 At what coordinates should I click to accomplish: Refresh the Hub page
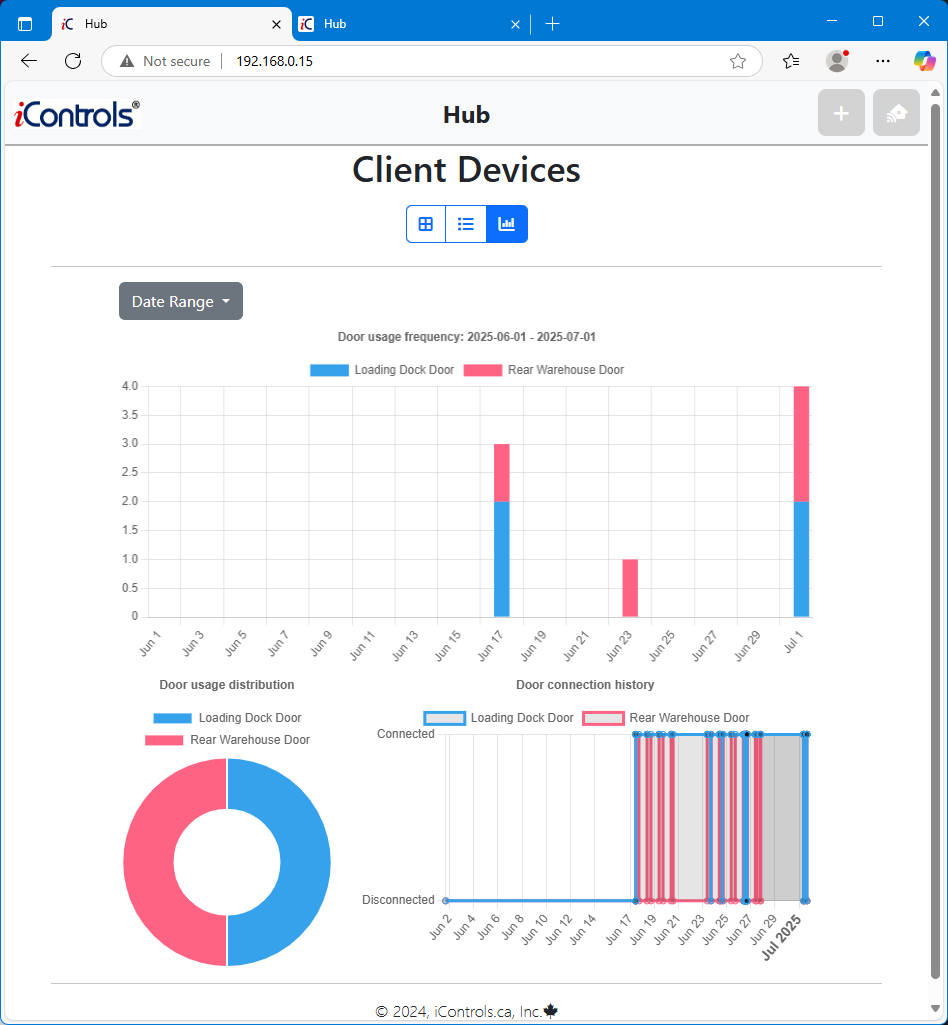pyautogui.click(x=72, y=61)
